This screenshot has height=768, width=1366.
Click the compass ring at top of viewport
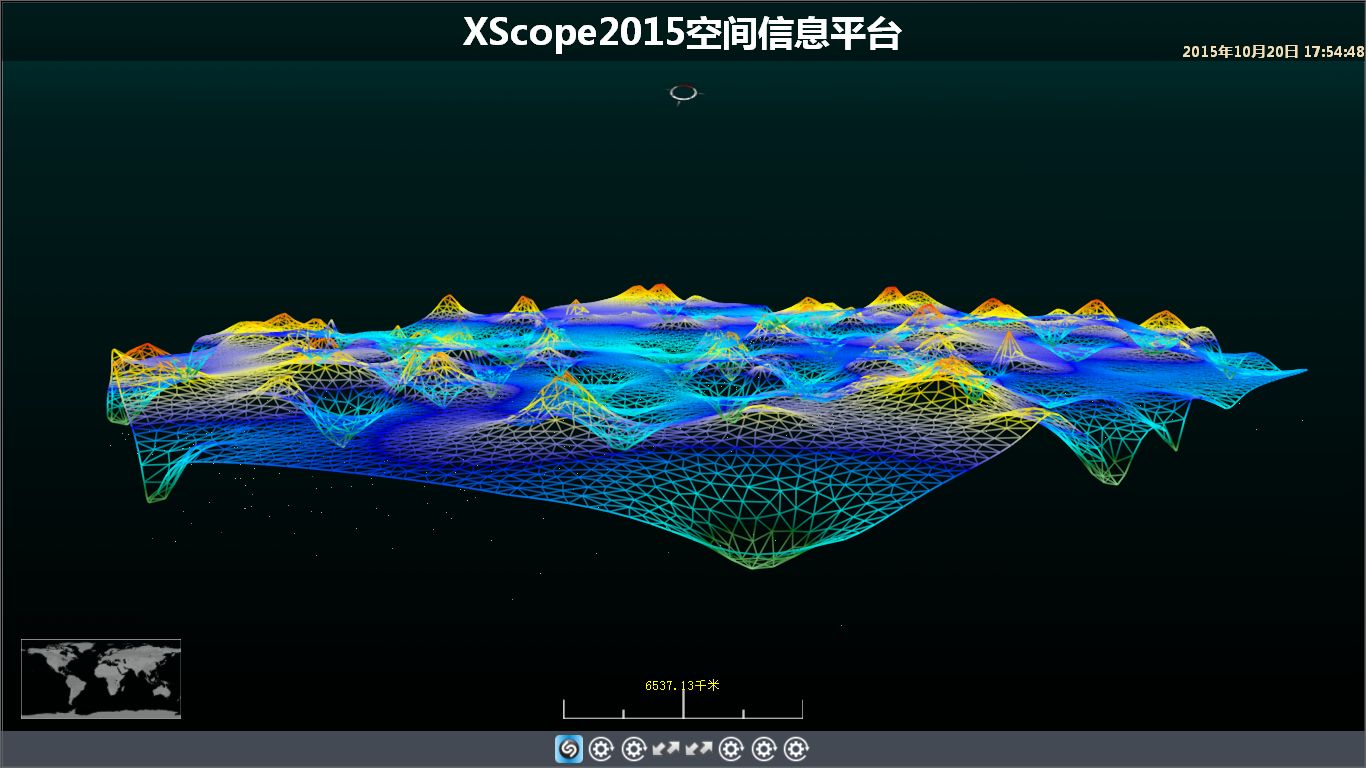point(684,94)
